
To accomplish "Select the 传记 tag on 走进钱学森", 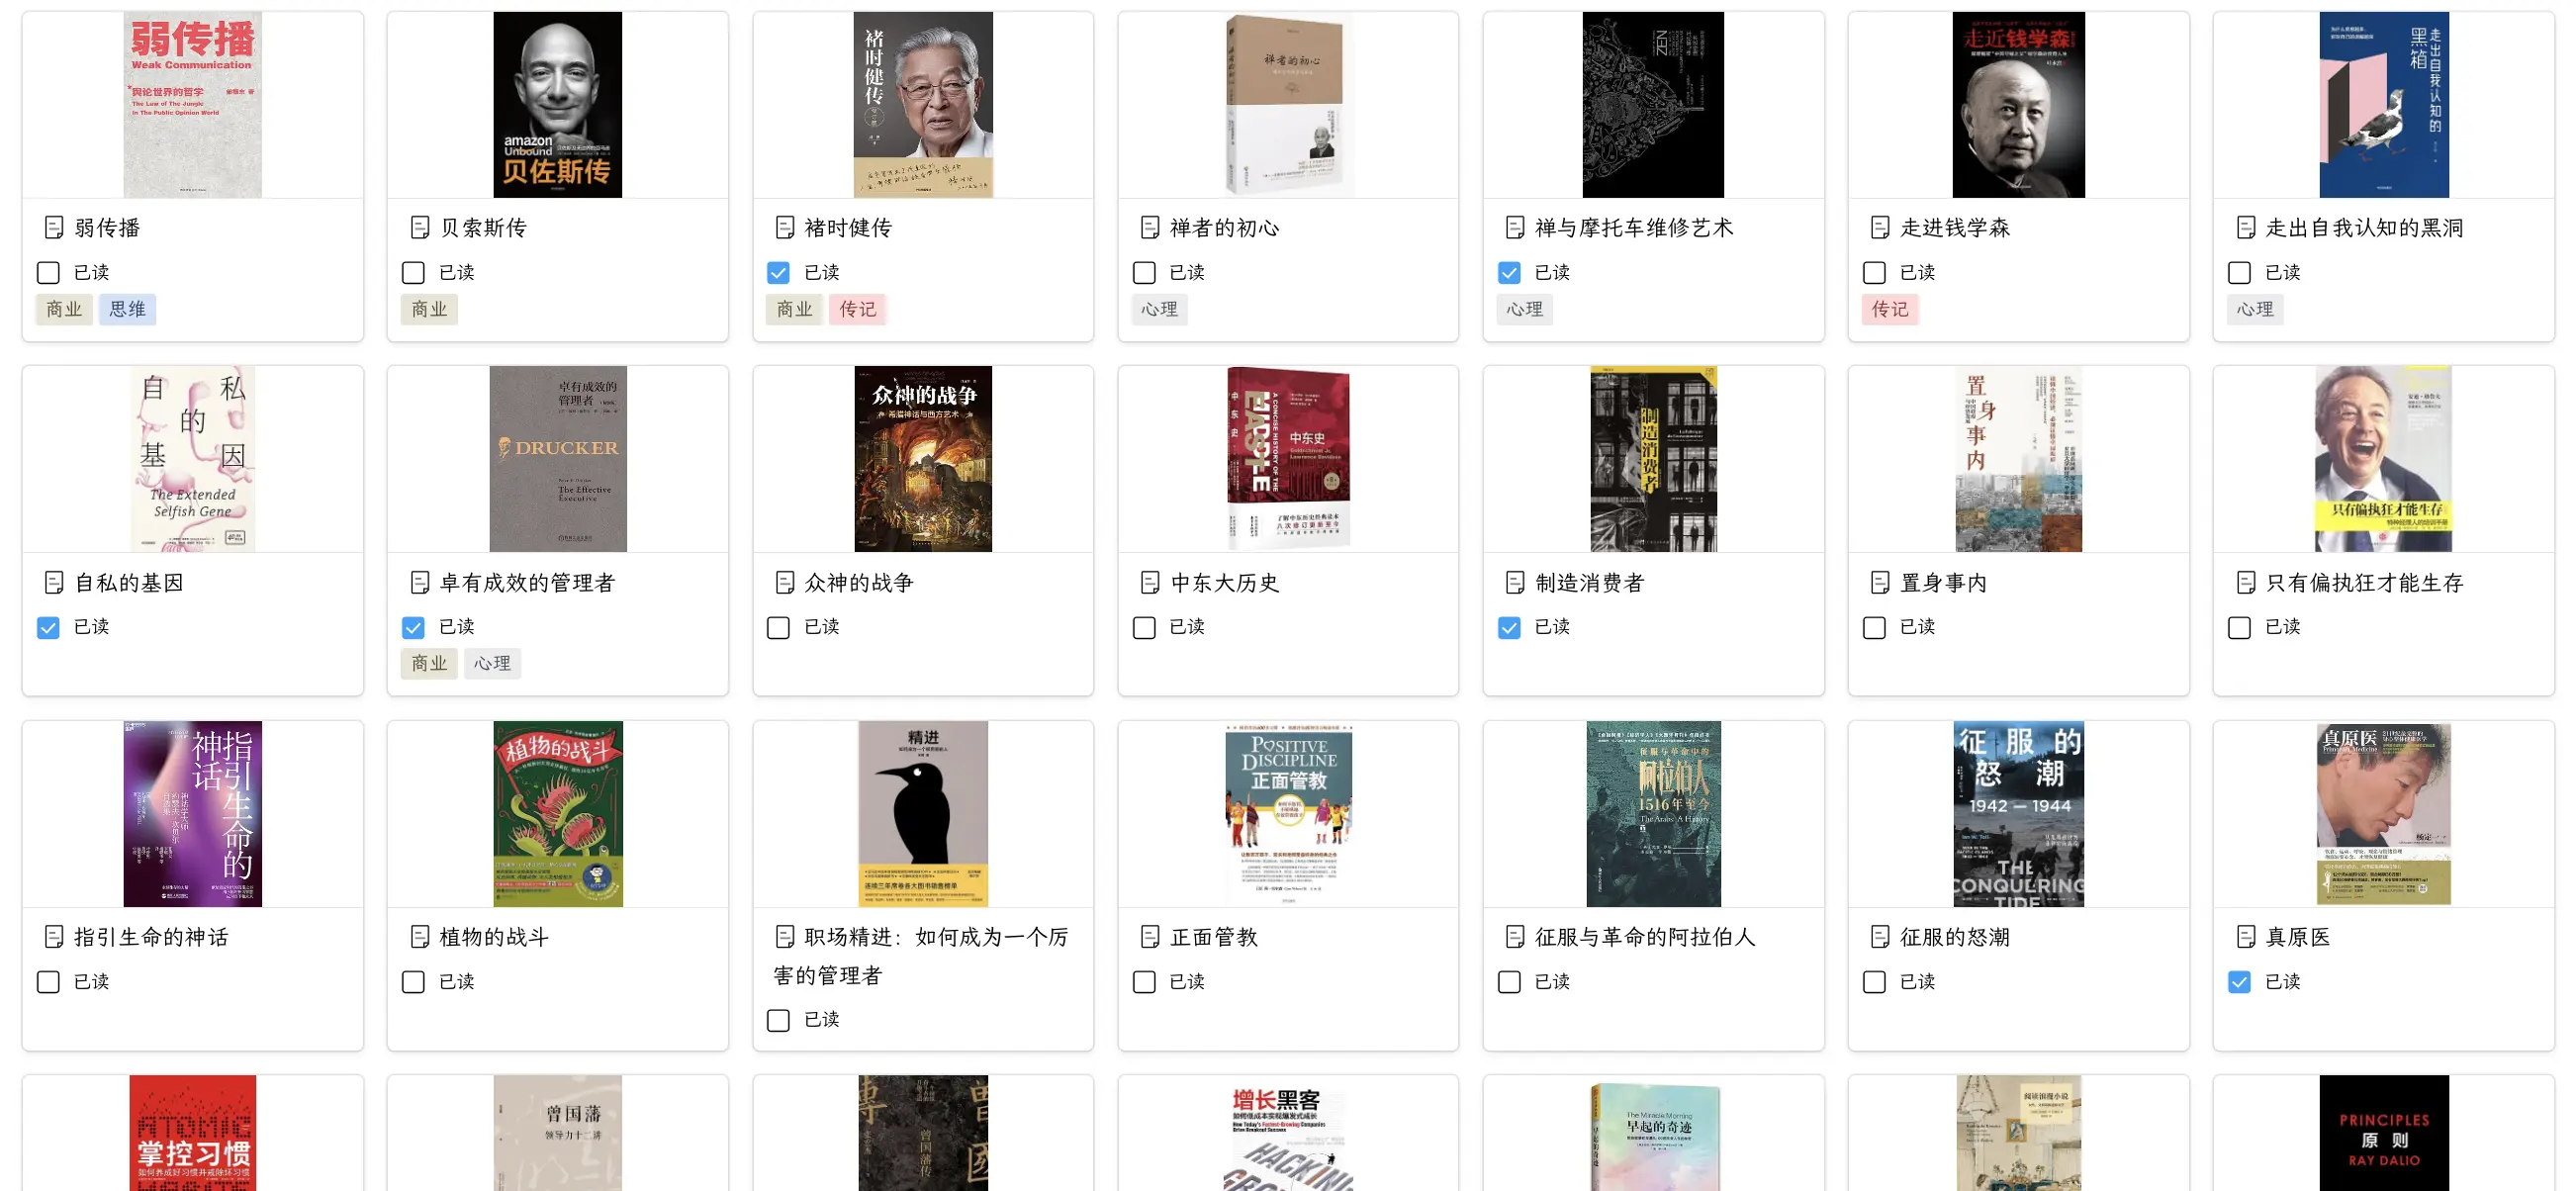I will [x=1890, y=309].
